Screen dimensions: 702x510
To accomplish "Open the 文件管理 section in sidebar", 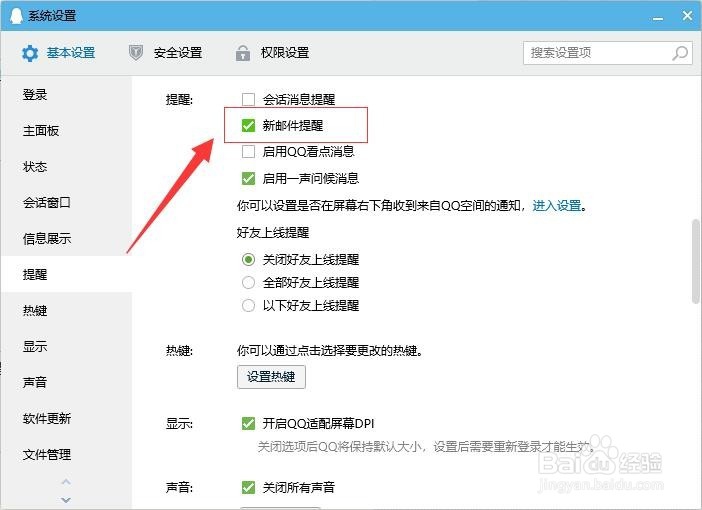I will pos(66,454).
